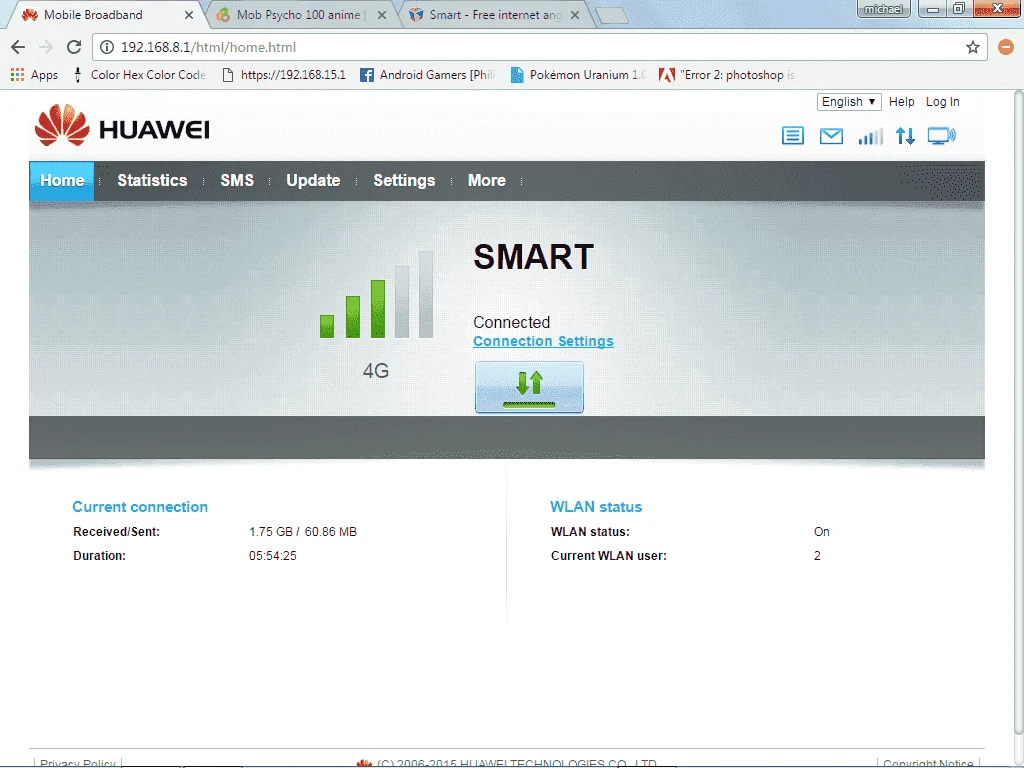Open a new tab with the blank tab button

[x=612, y=16]
